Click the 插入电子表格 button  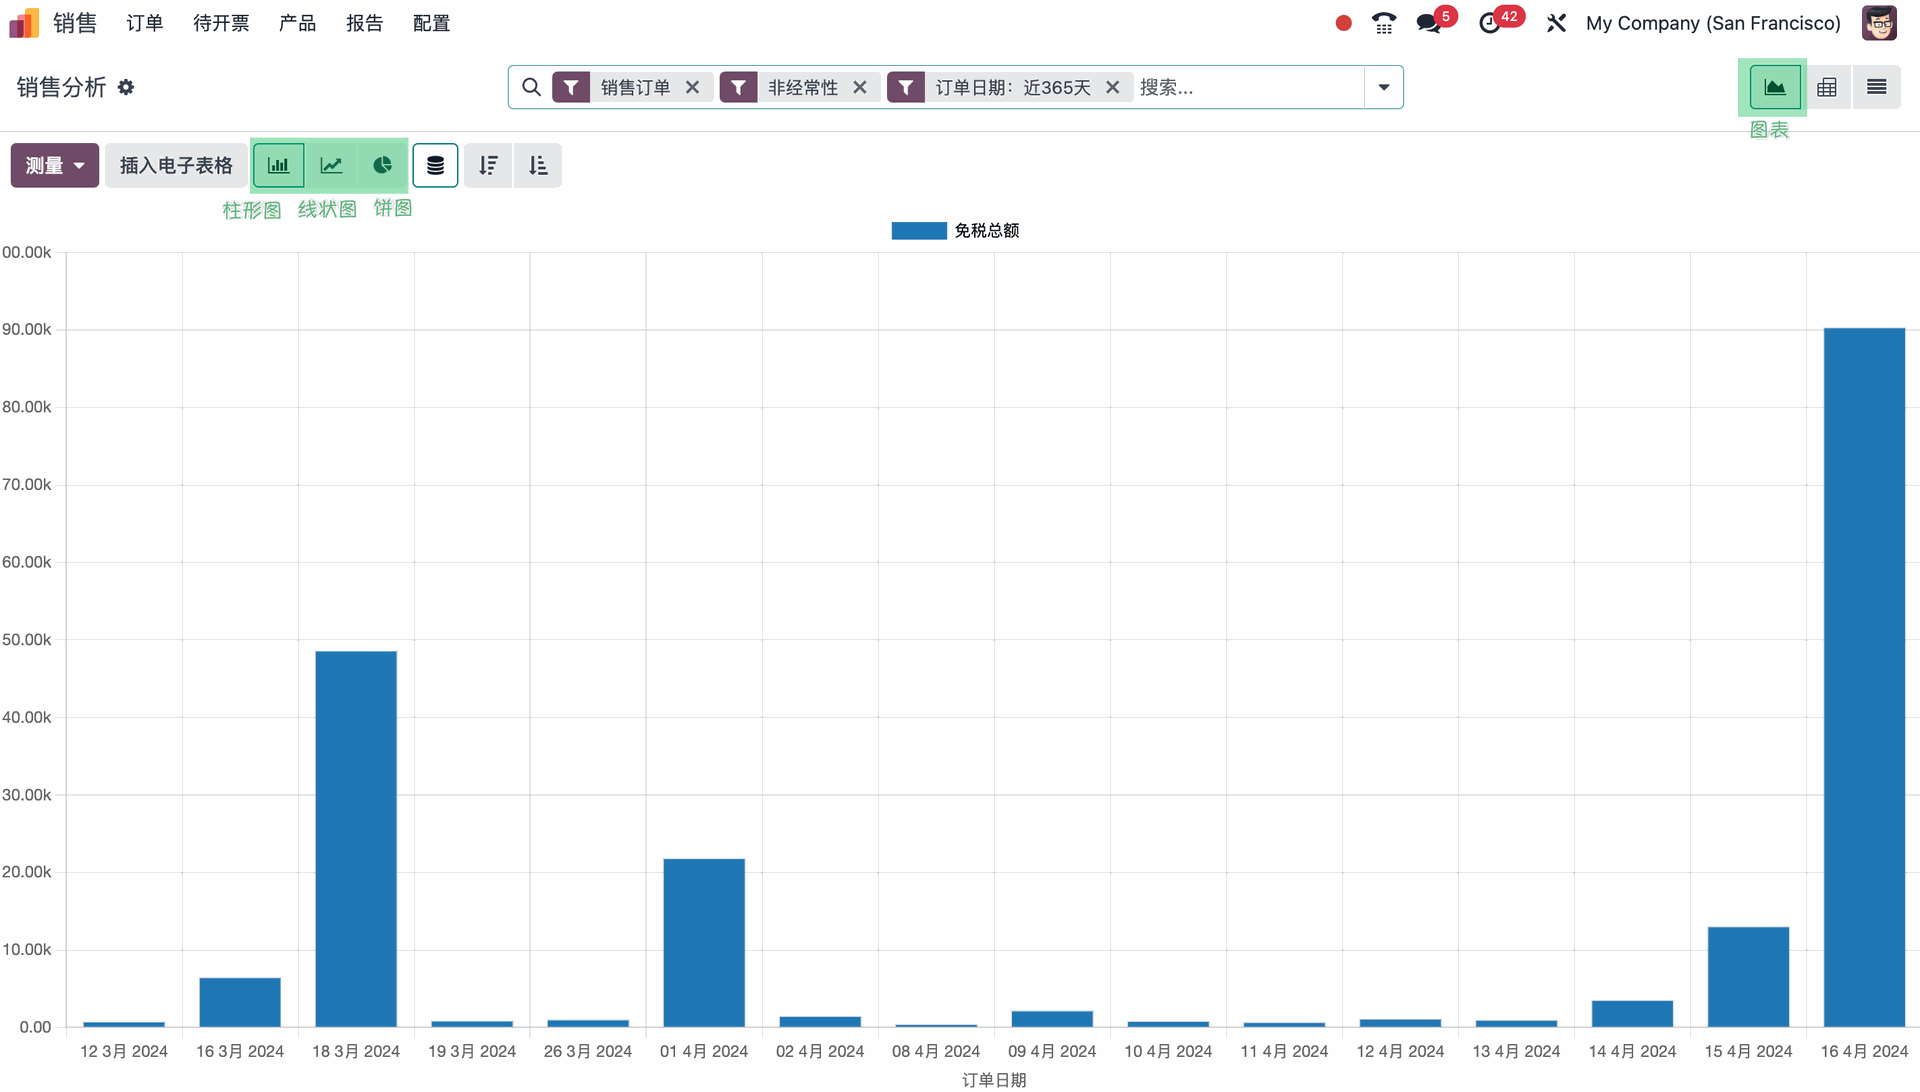click(x=176, y=166)
